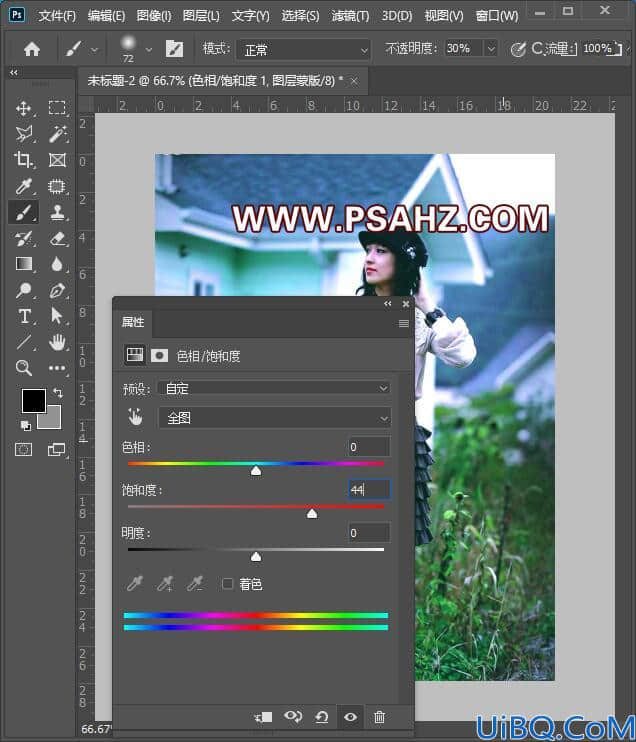Select the Zoom tool
Screen dimensions: 636x742
(24, 368)
